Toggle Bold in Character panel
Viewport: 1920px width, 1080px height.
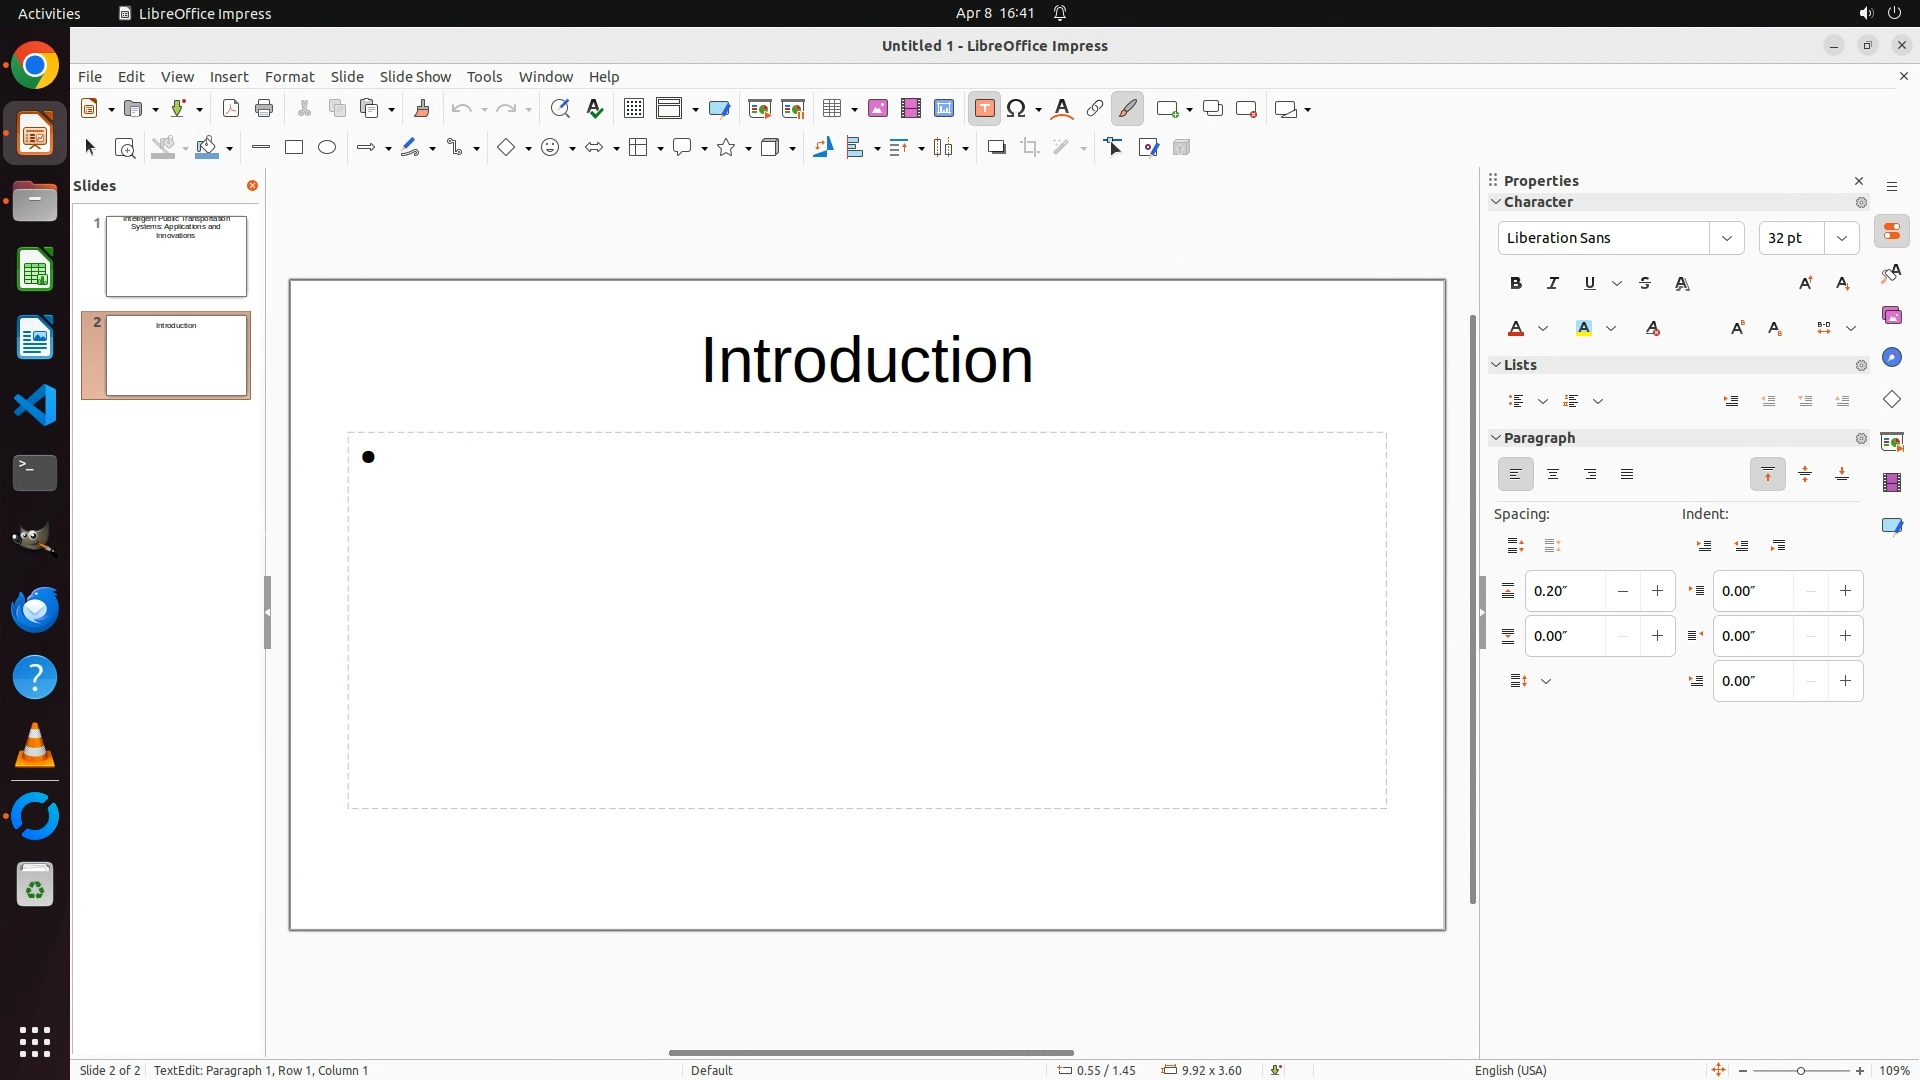[x=1516, y=284]
